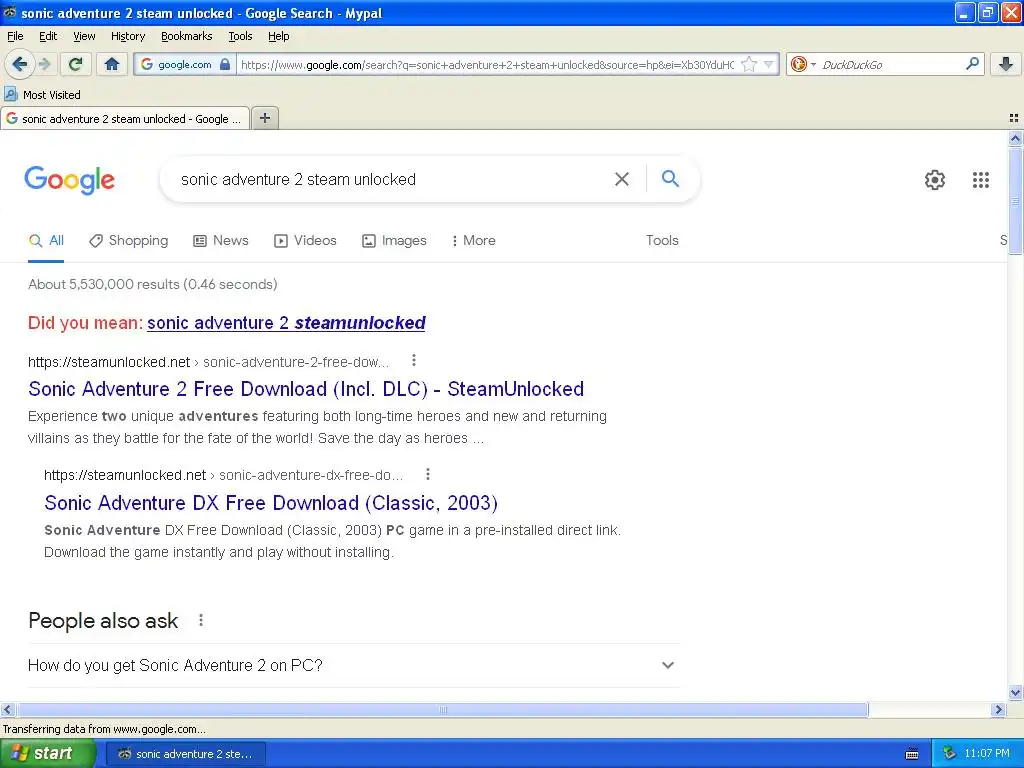
Task: Open the DuckDuckGo search engine selector
Action: click(x=803, y=64)
